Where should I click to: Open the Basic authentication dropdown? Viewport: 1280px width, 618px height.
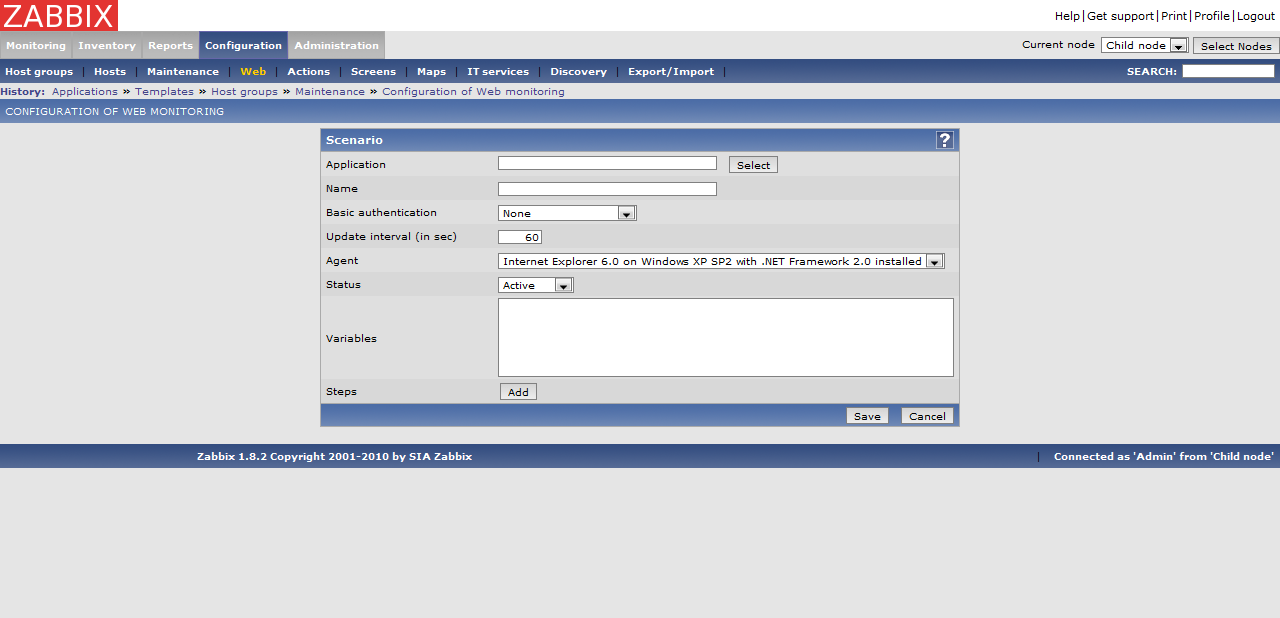click(x=567, y=213)
